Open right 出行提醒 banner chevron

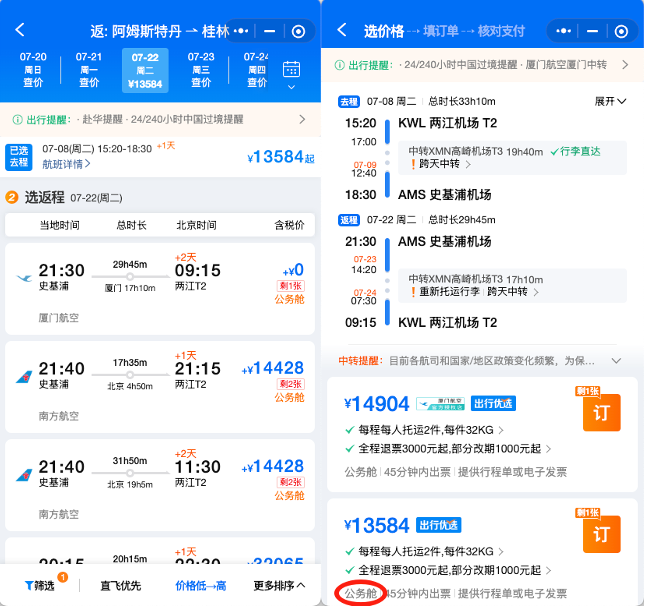(x=625, y=65)
